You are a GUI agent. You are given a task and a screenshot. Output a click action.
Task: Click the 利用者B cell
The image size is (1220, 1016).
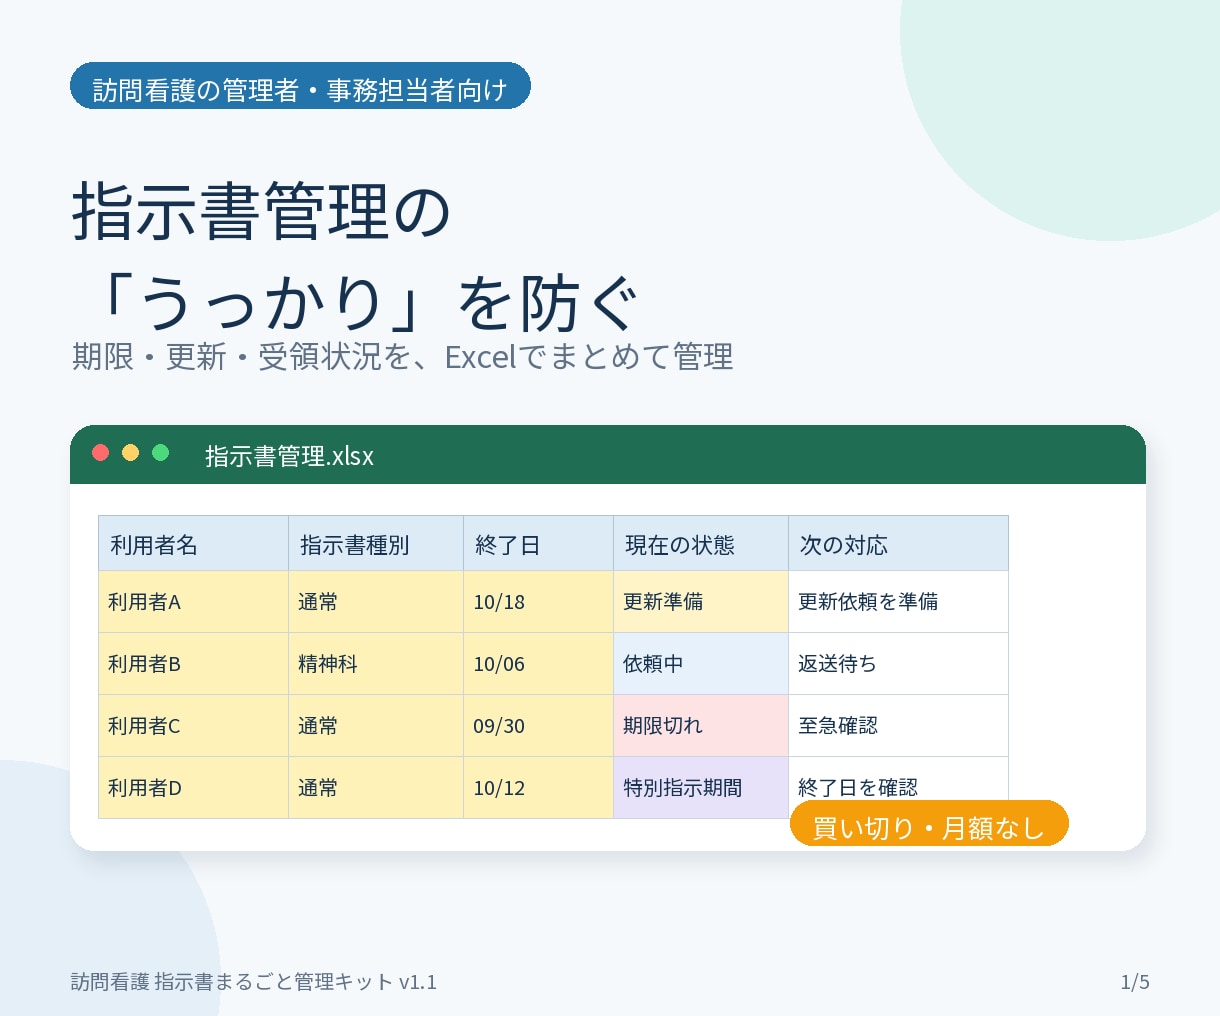point(193,664)
